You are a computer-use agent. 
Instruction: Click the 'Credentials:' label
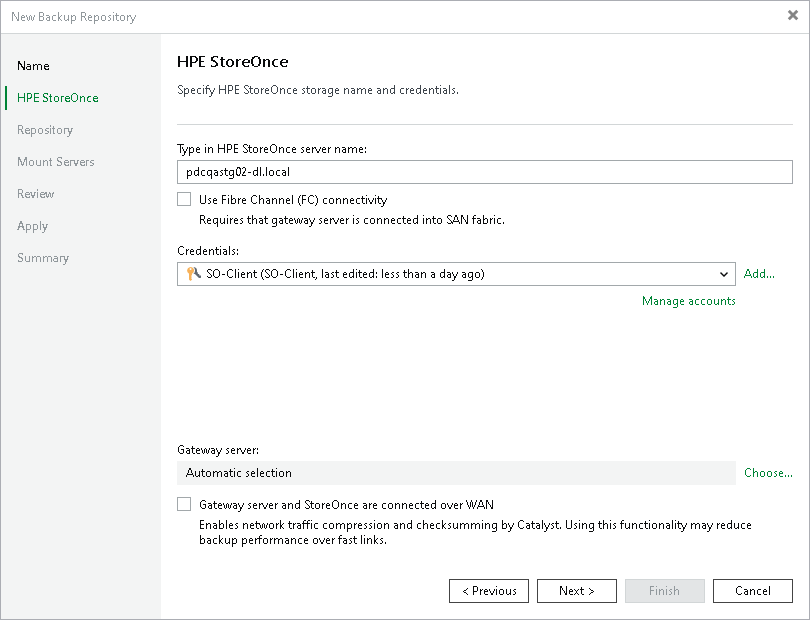pyautogui.click(x=208, y=251)
